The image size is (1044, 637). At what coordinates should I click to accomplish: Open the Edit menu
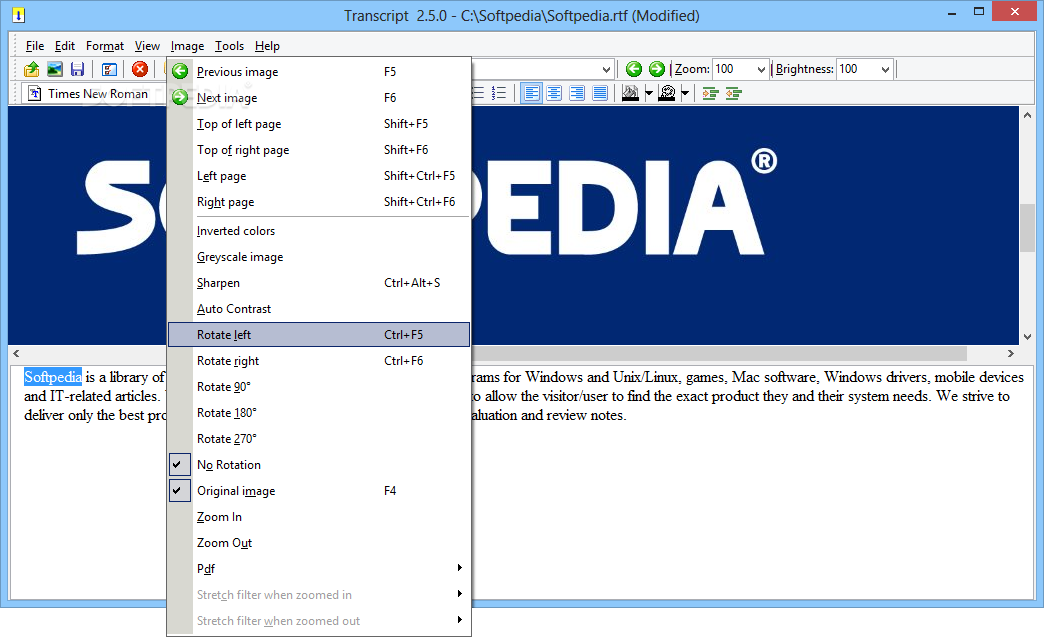(65, 46)
